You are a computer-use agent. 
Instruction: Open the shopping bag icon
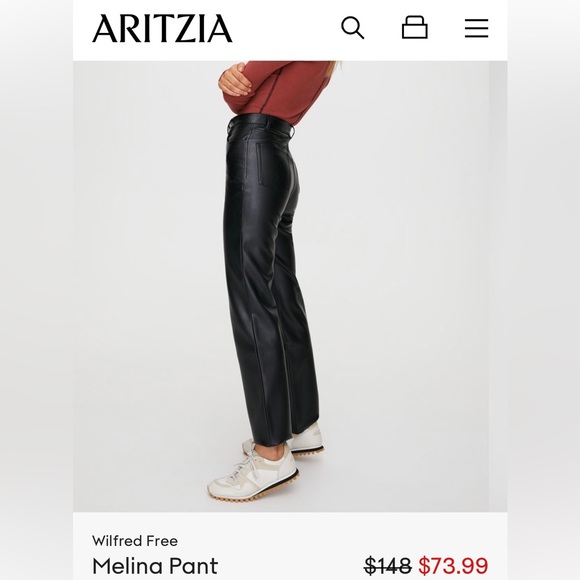coord(415,27)
